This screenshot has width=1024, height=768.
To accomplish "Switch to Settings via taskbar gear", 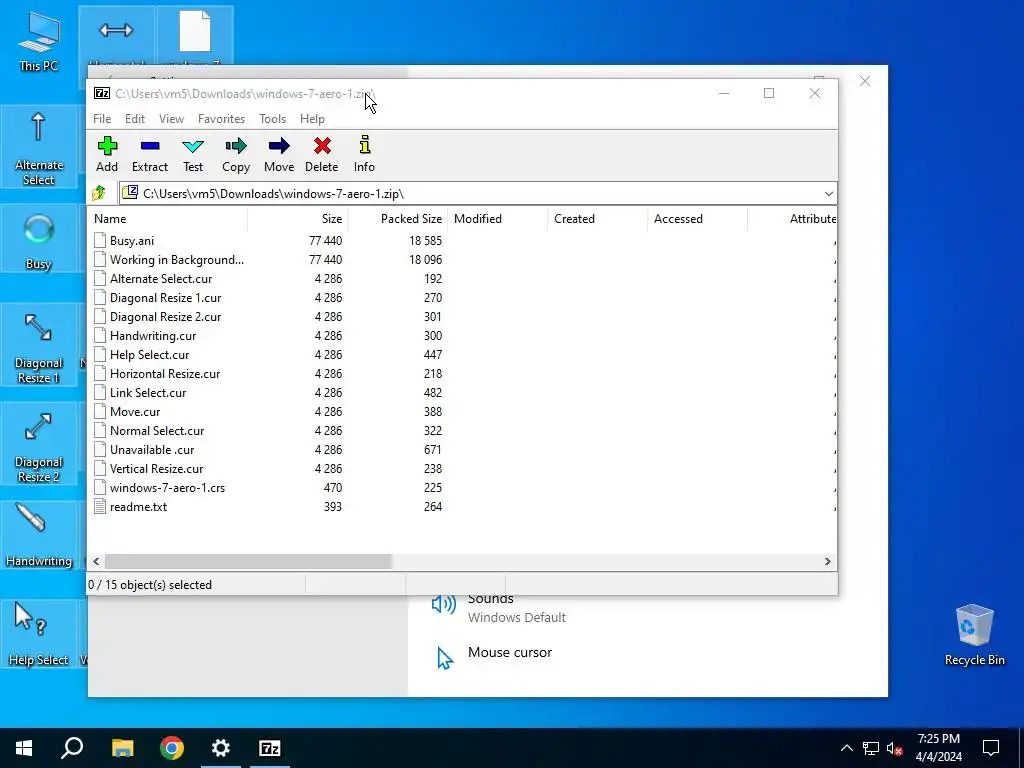I will (221, 748).
